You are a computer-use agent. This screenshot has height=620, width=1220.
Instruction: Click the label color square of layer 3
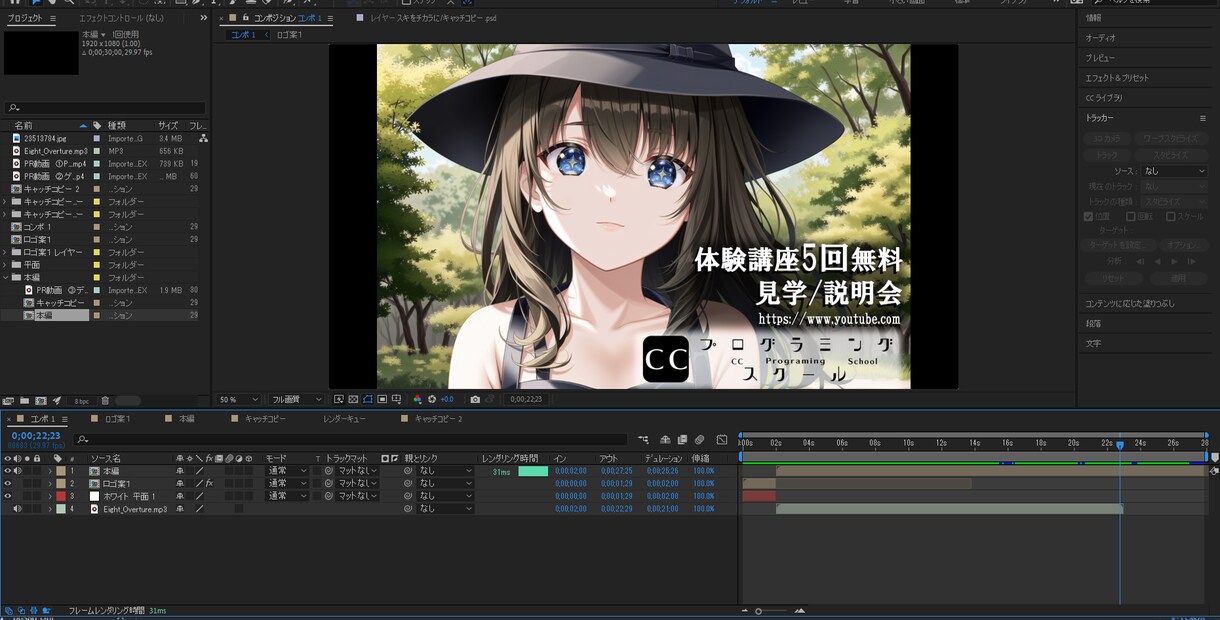coord(61,496)
